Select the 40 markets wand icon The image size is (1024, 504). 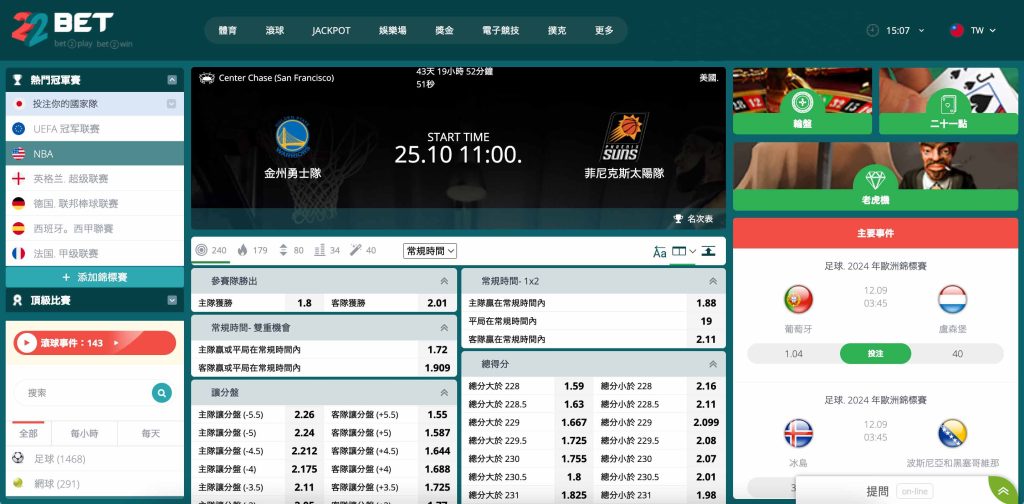coord(355,250)
